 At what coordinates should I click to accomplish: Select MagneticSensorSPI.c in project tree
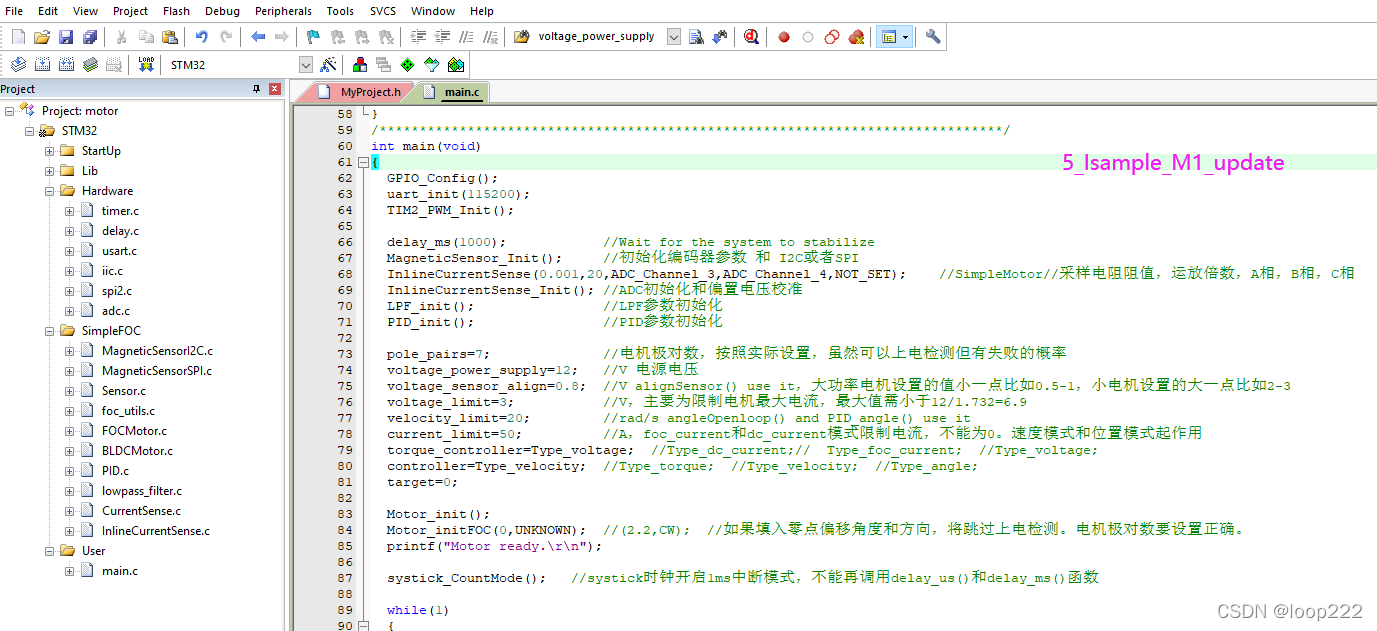[x=157, y=371]
